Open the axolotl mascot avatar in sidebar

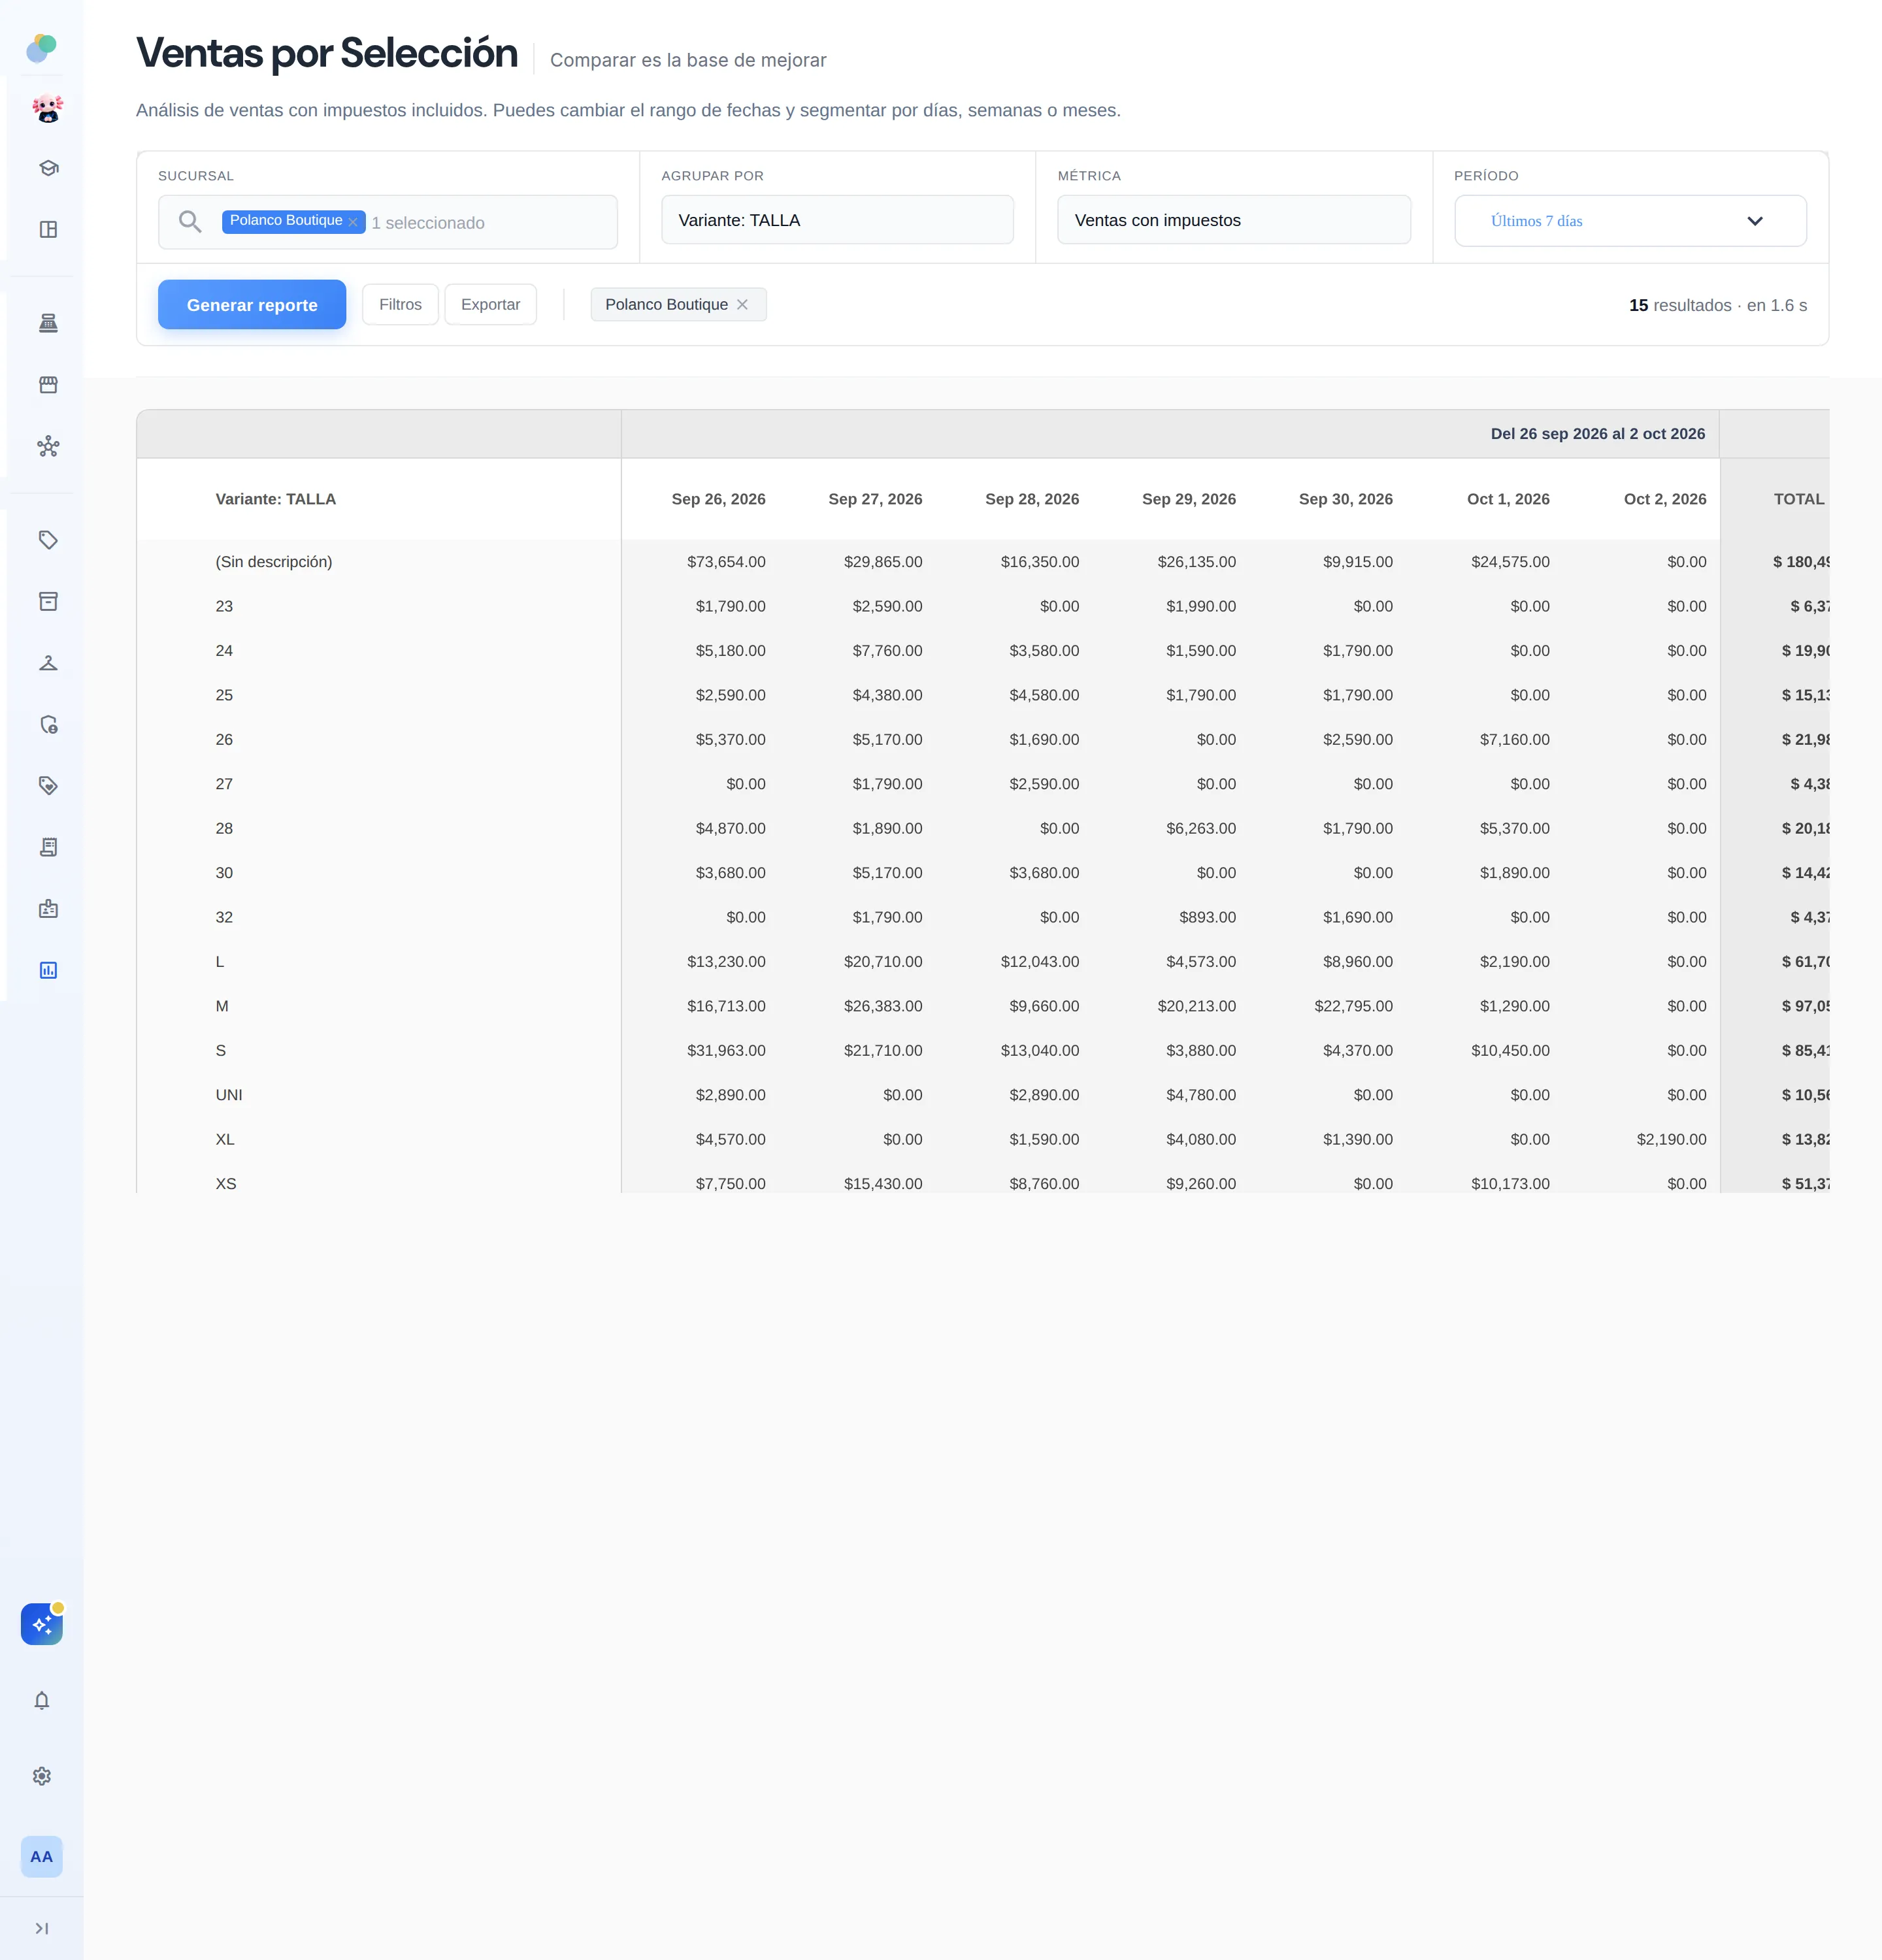tap(47, 108)
